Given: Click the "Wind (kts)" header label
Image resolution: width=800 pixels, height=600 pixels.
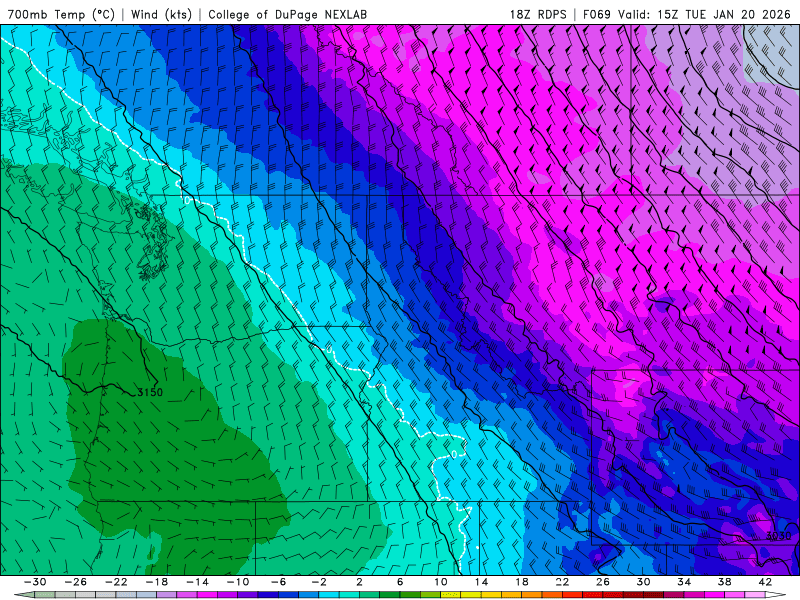Looking at the screenshot, I should pos(161,14).
